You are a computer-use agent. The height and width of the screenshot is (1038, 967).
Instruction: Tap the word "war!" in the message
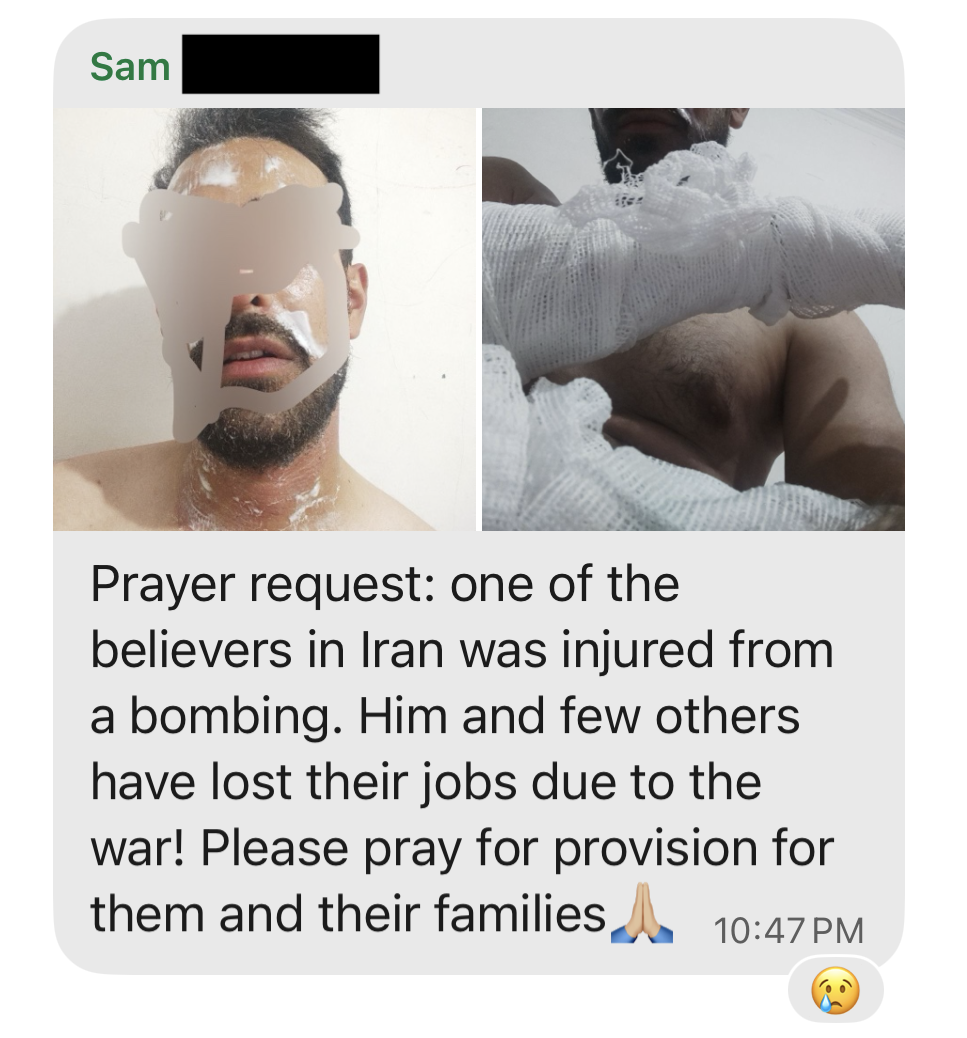139,848
